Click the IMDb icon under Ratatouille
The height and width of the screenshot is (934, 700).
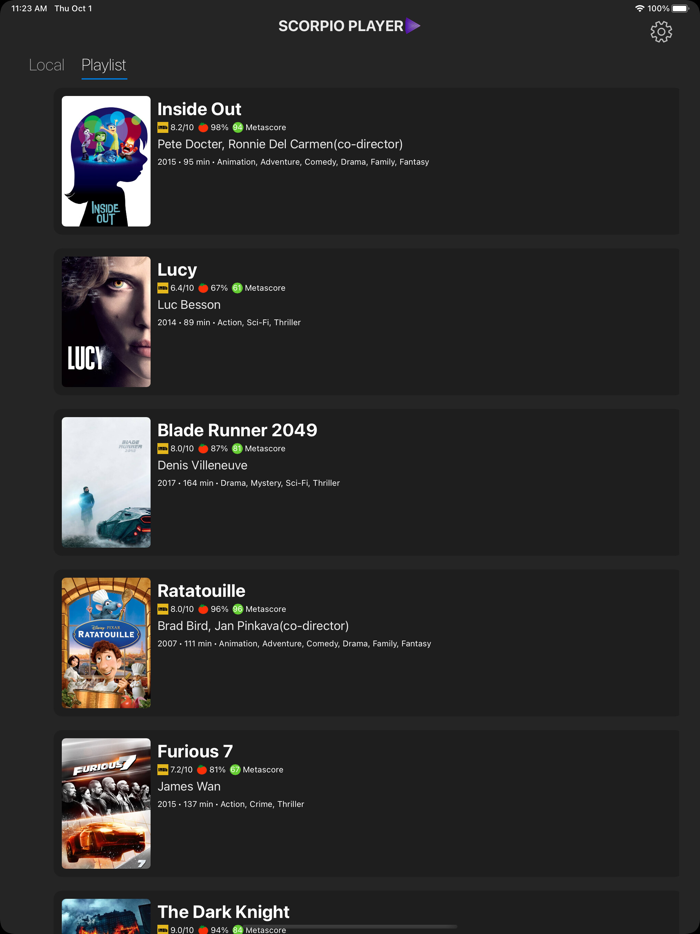[163, 609]
